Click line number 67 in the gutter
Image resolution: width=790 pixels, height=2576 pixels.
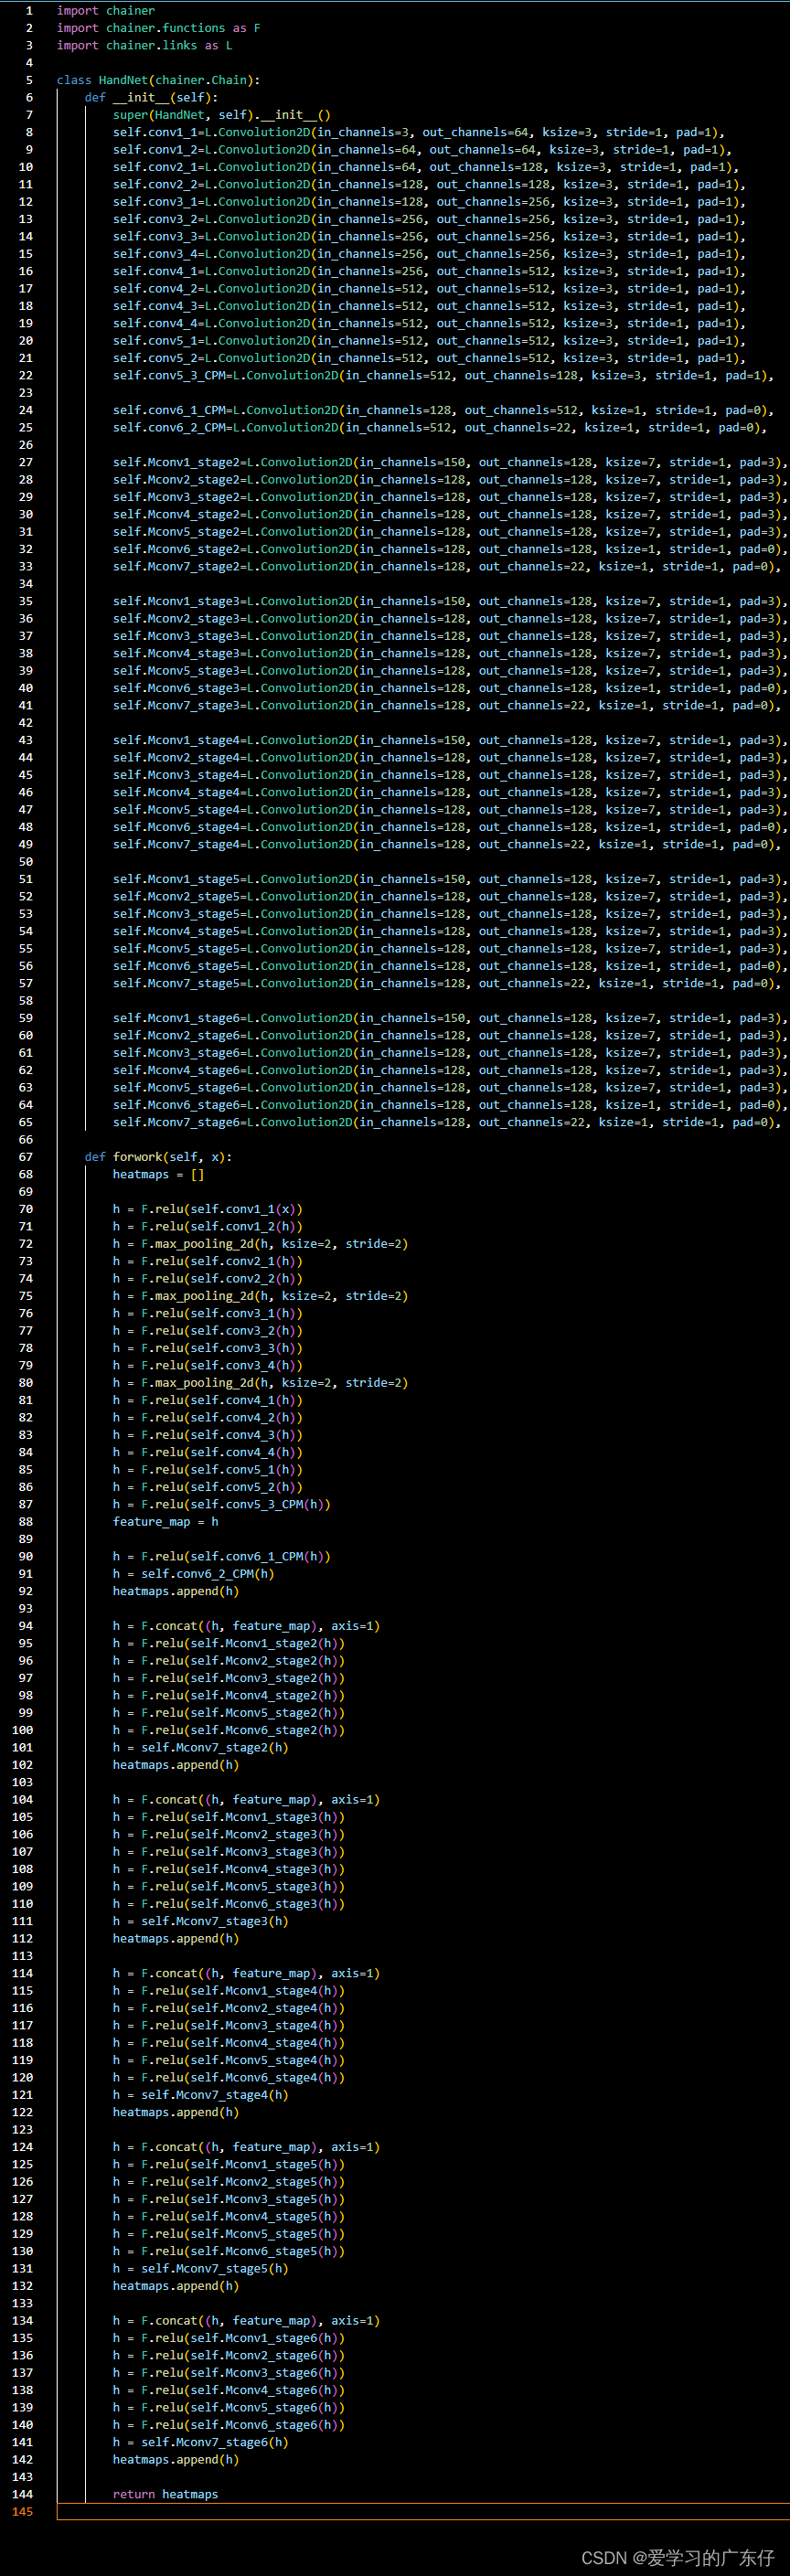point(26,1157)
